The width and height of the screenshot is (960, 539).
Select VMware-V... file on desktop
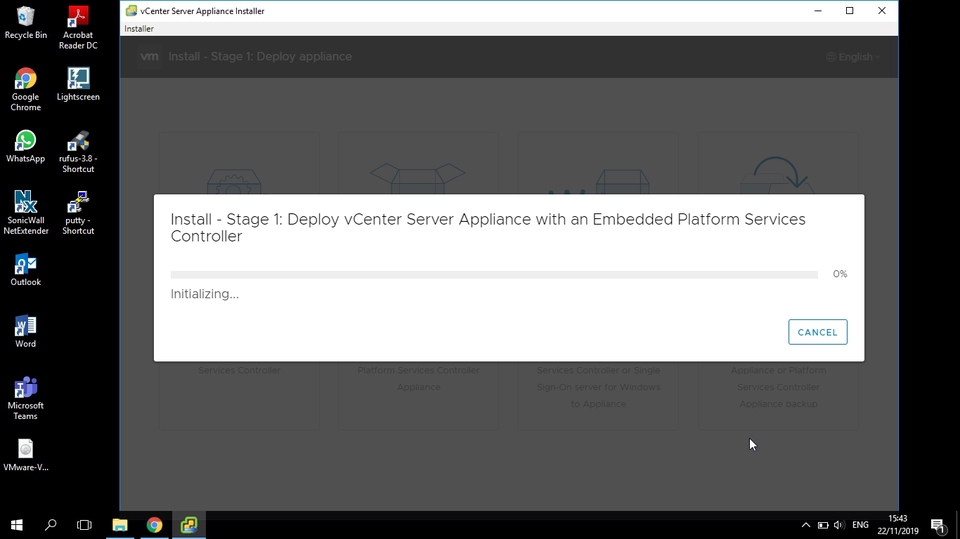(26, 454)
